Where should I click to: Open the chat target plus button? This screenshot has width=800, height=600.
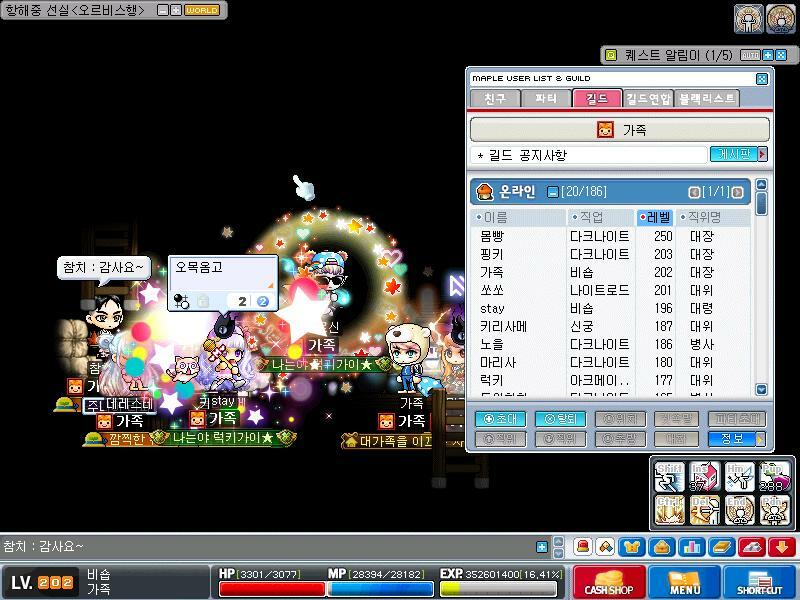point(542,547)
